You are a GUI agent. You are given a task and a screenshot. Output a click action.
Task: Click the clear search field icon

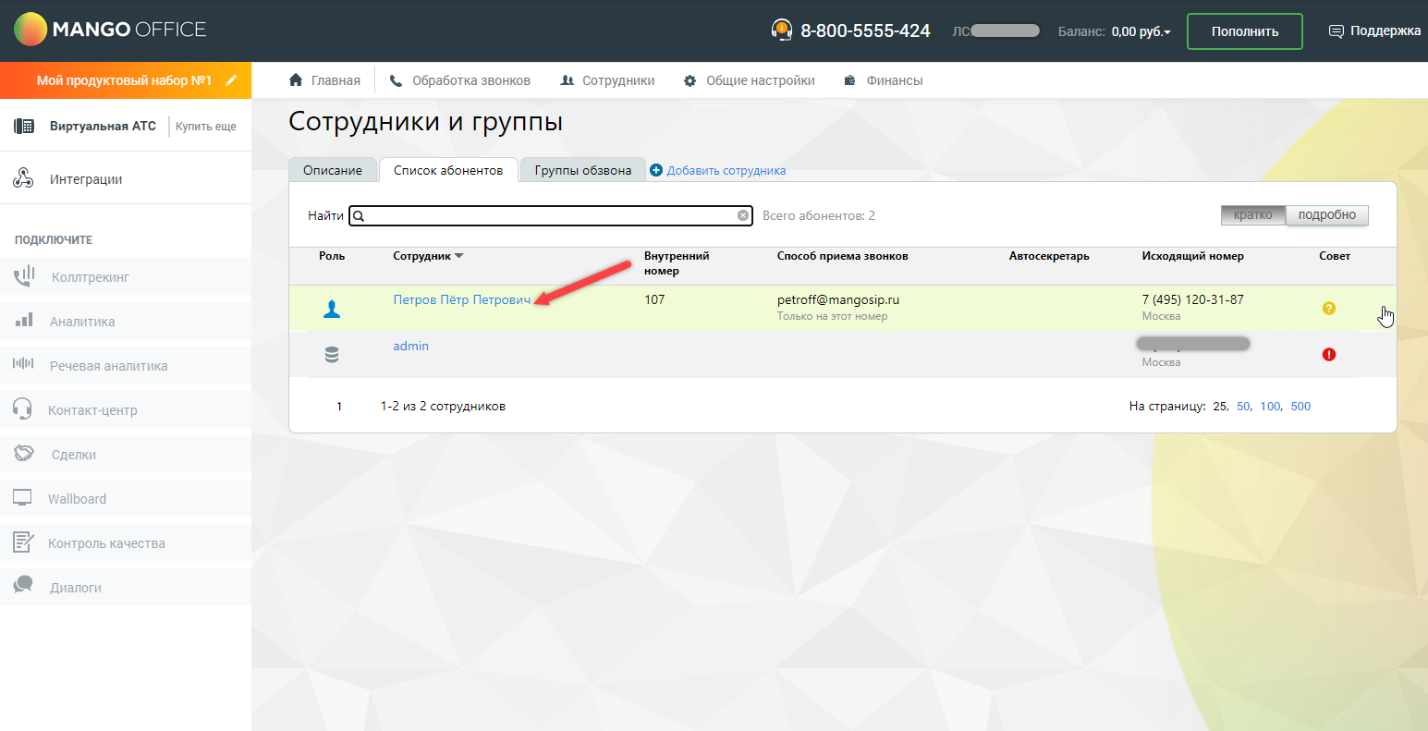[743, 216]
